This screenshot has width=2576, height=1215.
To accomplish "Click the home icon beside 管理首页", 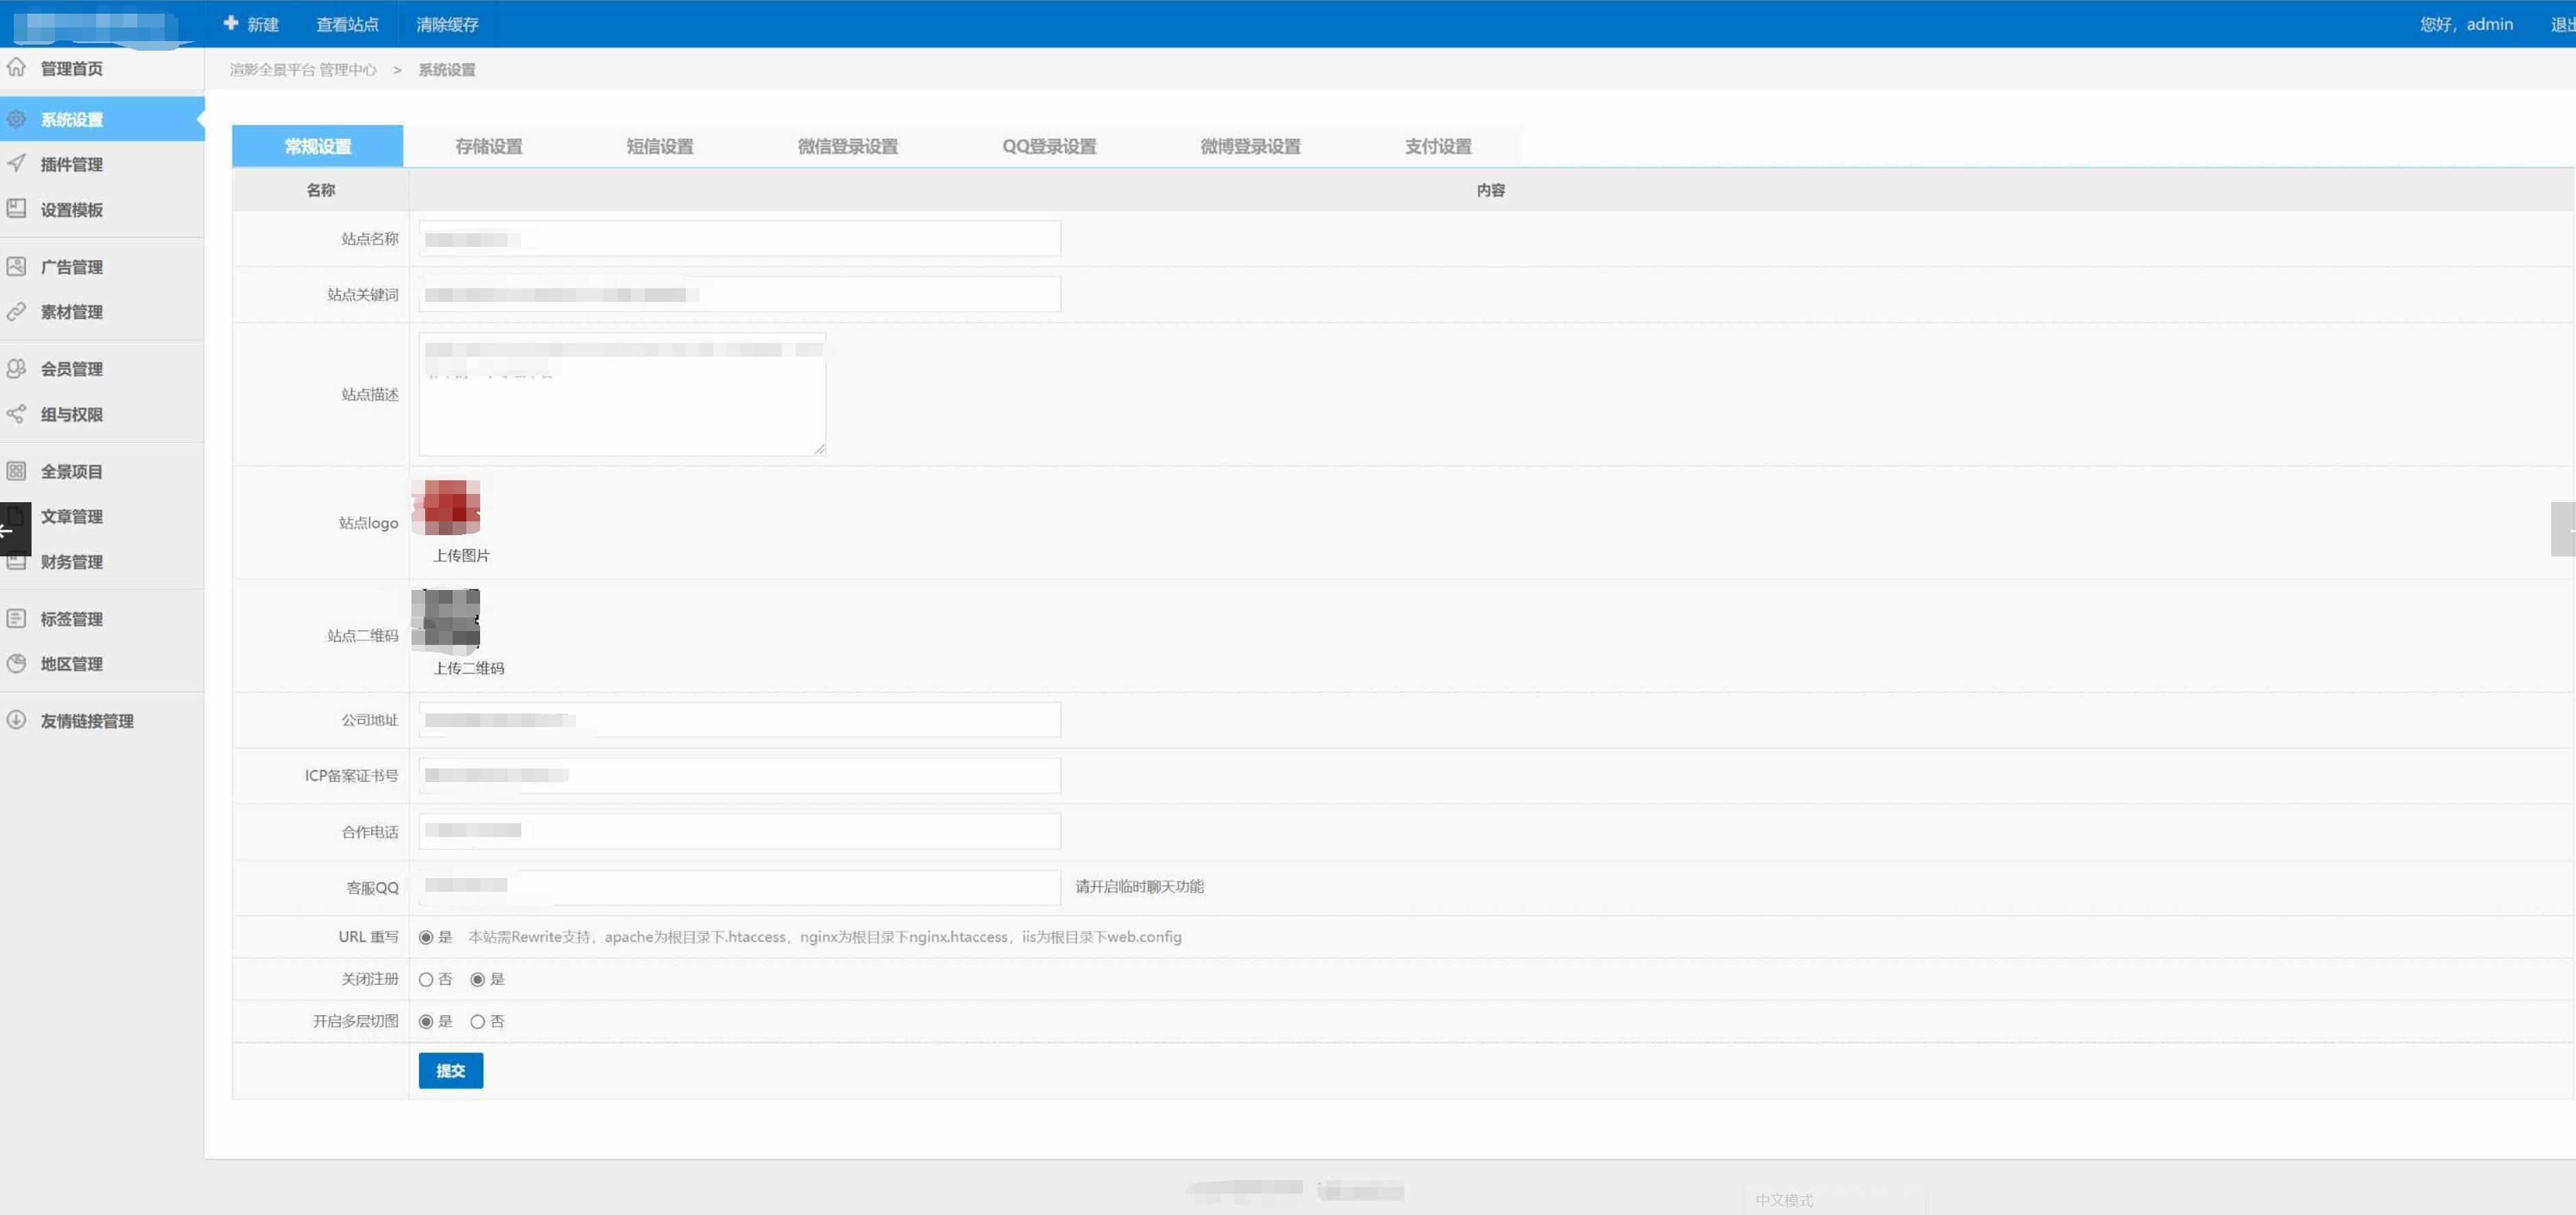I will (x=16, y=67).
